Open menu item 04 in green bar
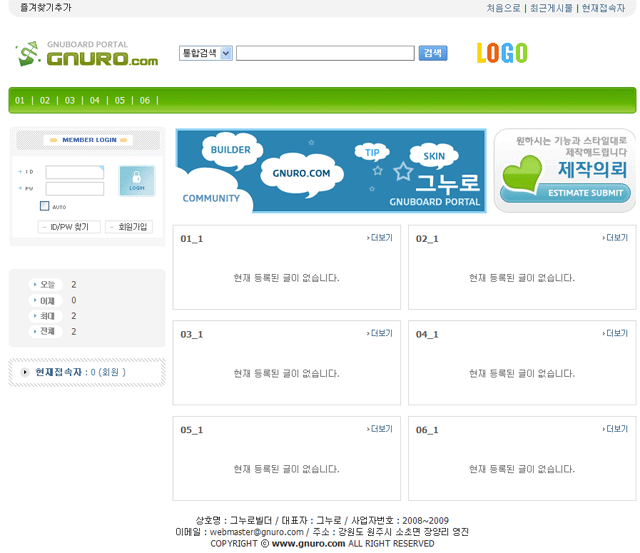Viewport: 640px width, 553px height. (95, 100)
